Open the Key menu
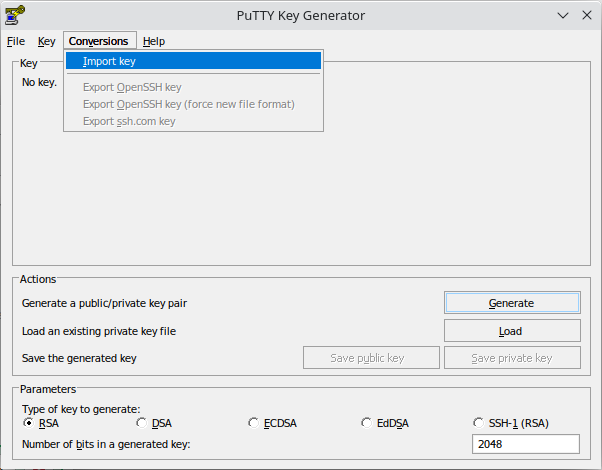 (x=46, y=41)
